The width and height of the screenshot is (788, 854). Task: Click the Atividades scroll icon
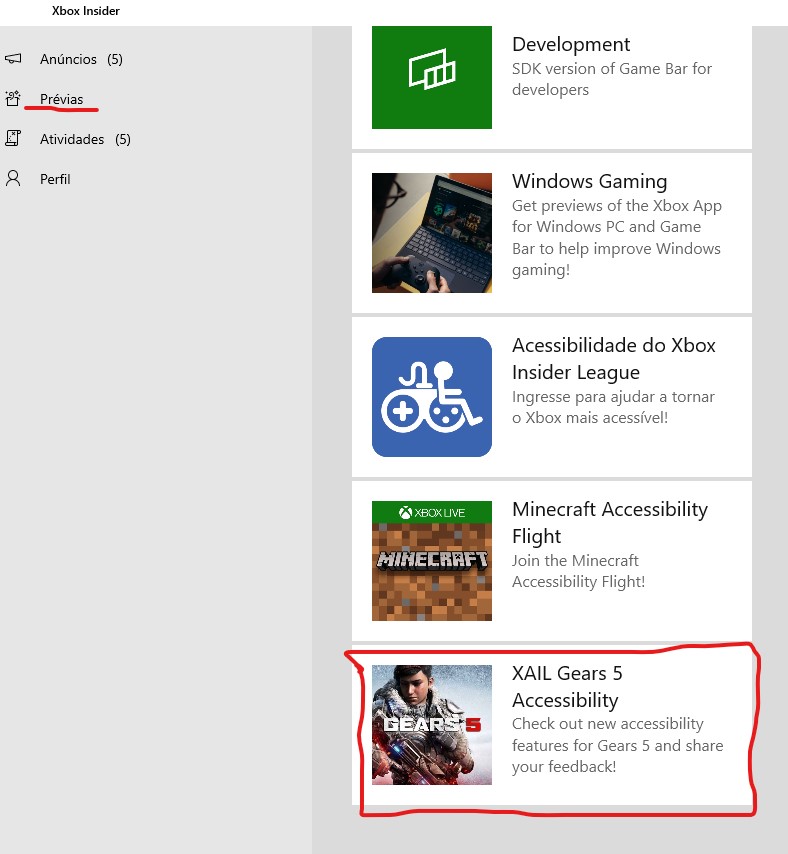coord(13,138)
